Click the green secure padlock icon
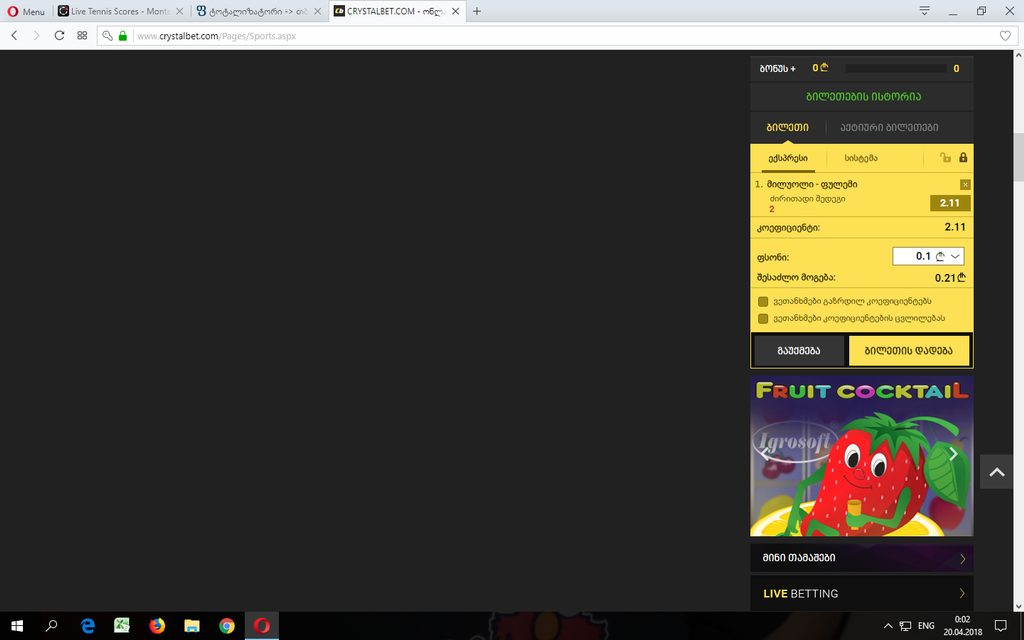 coord(122,36)
